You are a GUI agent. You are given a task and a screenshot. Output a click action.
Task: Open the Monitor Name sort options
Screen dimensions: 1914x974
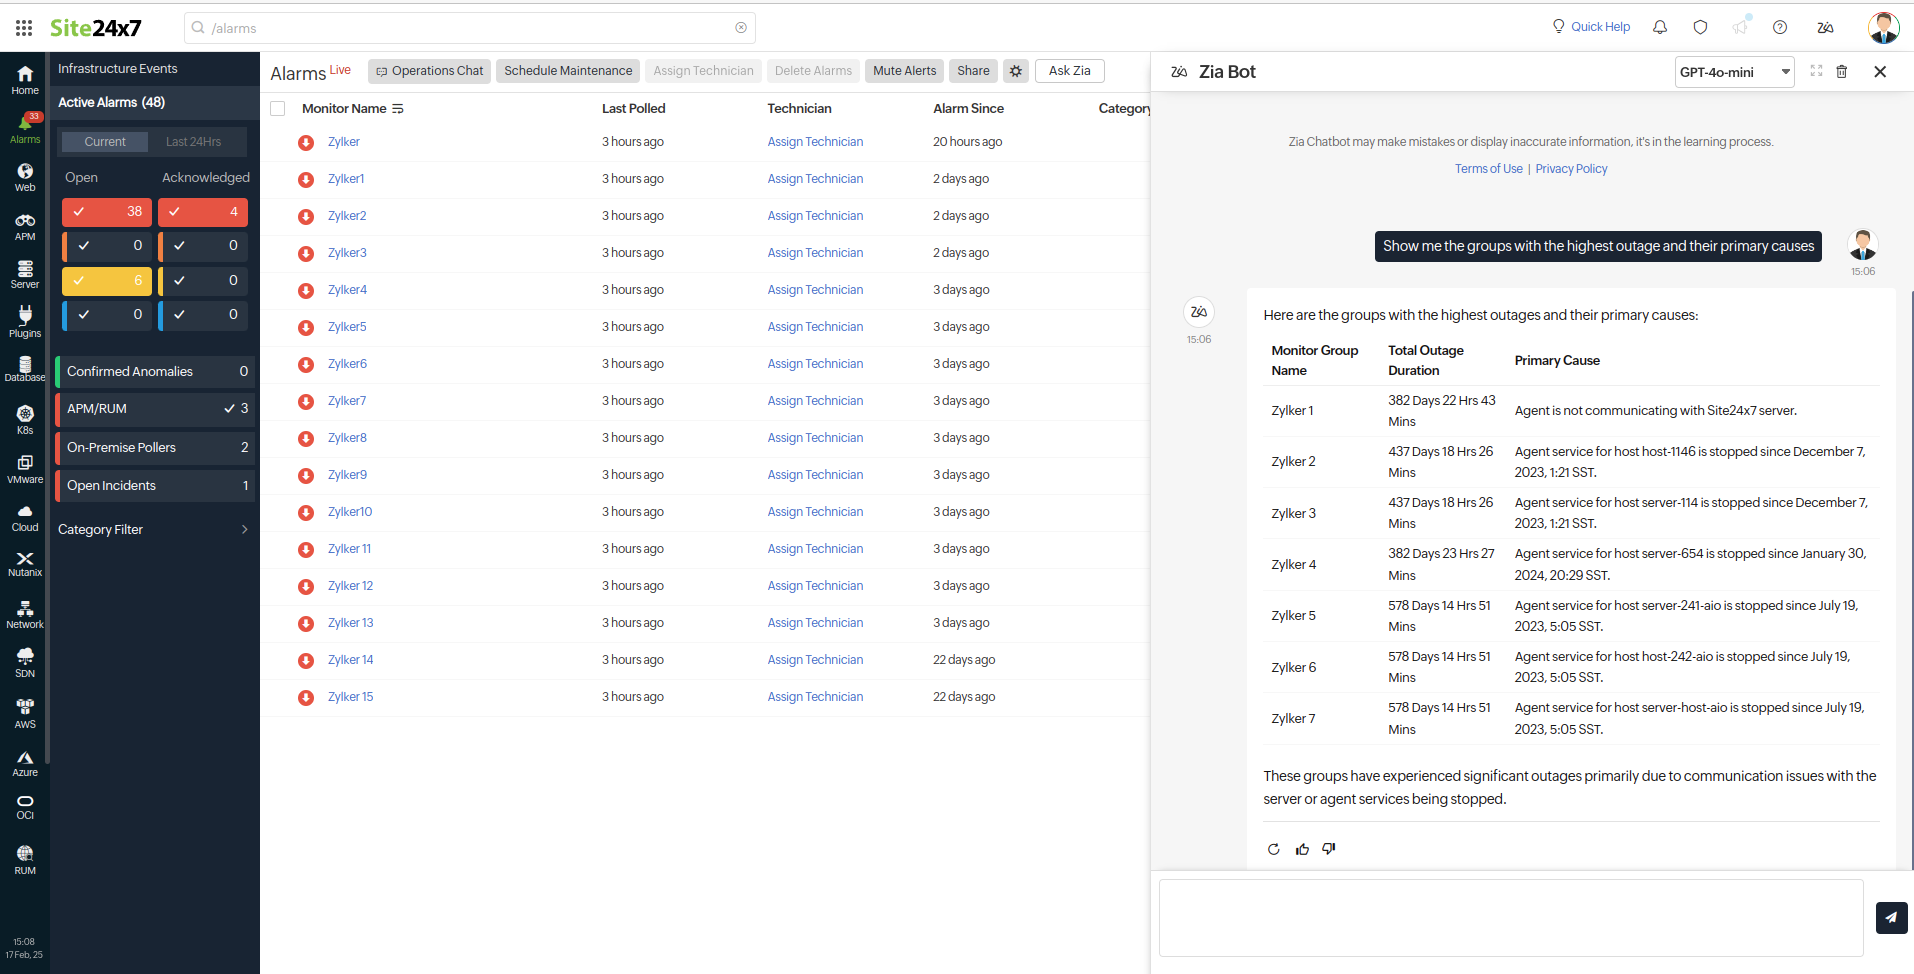397,108
